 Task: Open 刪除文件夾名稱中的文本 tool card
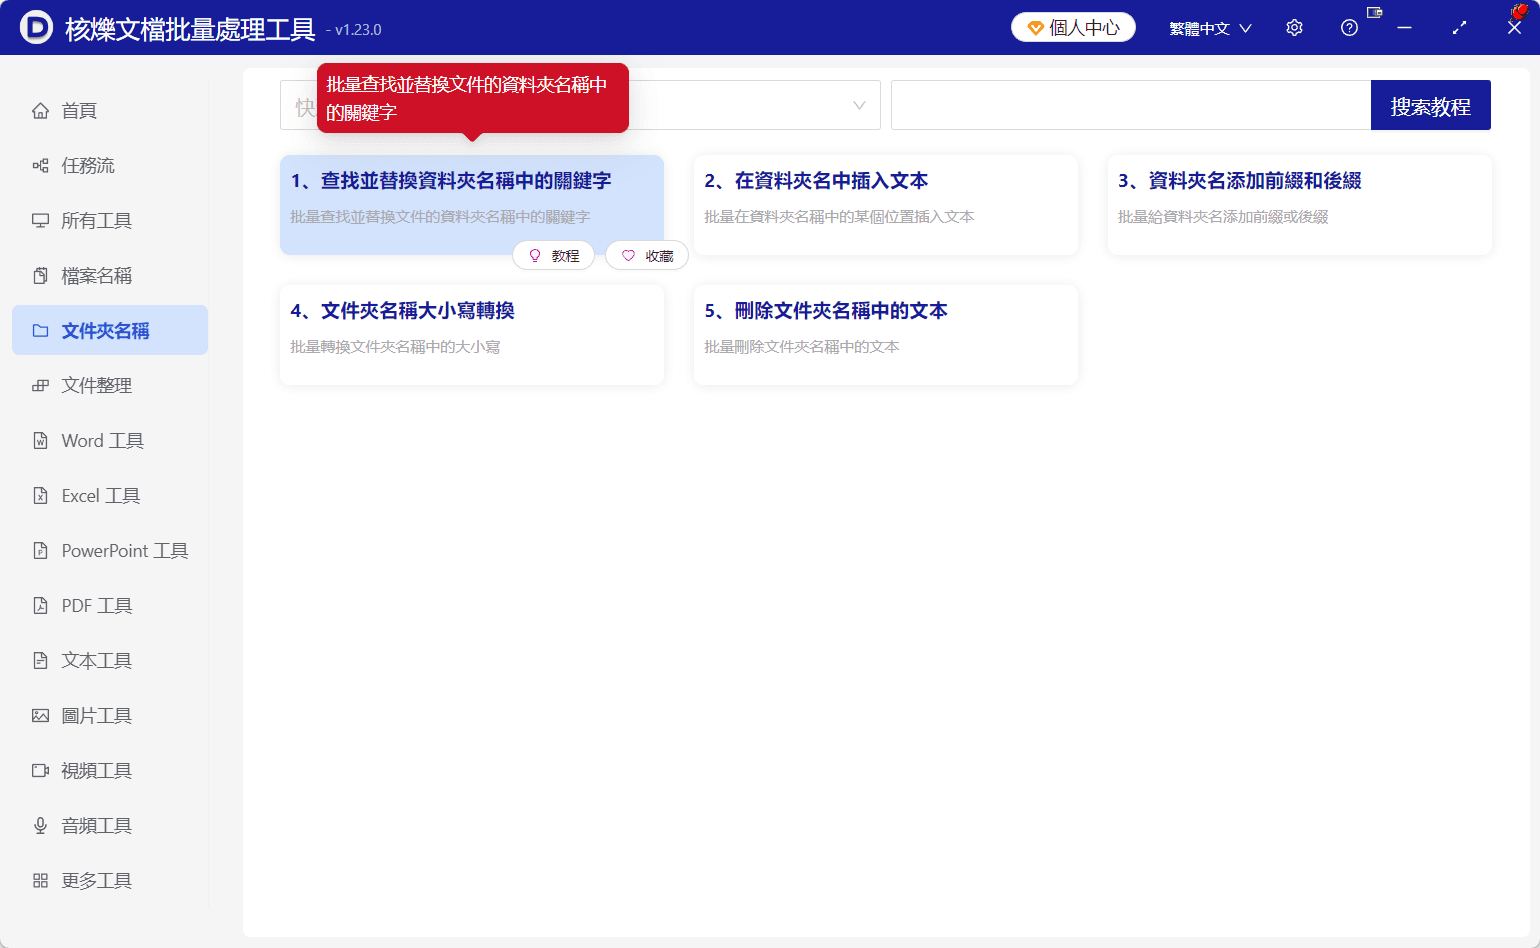[x=886, y=335]
